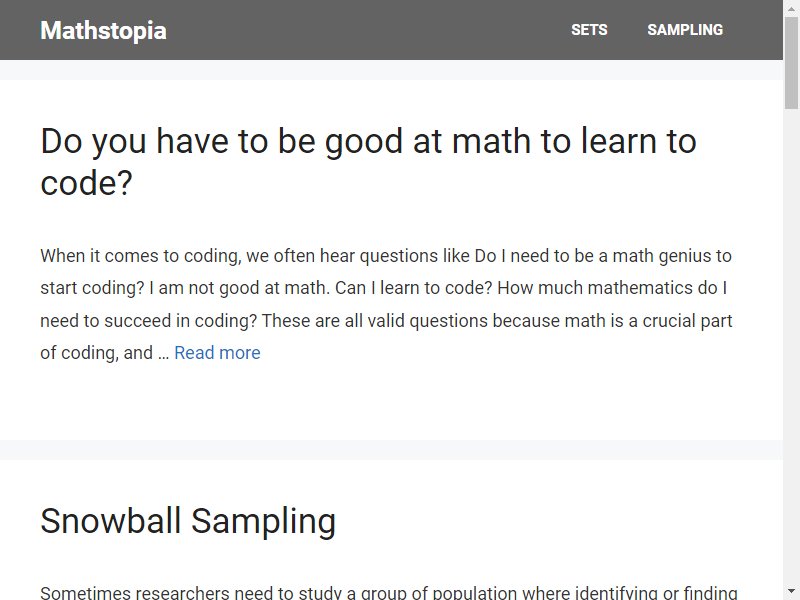The height and width of the screenshot is (600, 800).
Task: Click the coding article excerpt paragraph
Action: (386, 304)
